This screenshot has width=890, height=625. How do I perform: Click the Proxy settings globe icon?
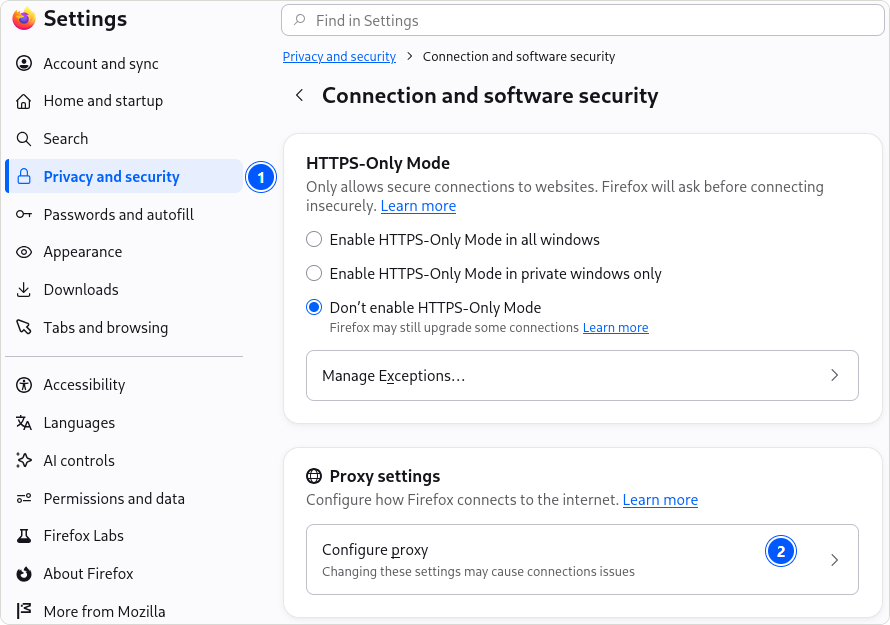pyautogui.click(x=314, y=476)
